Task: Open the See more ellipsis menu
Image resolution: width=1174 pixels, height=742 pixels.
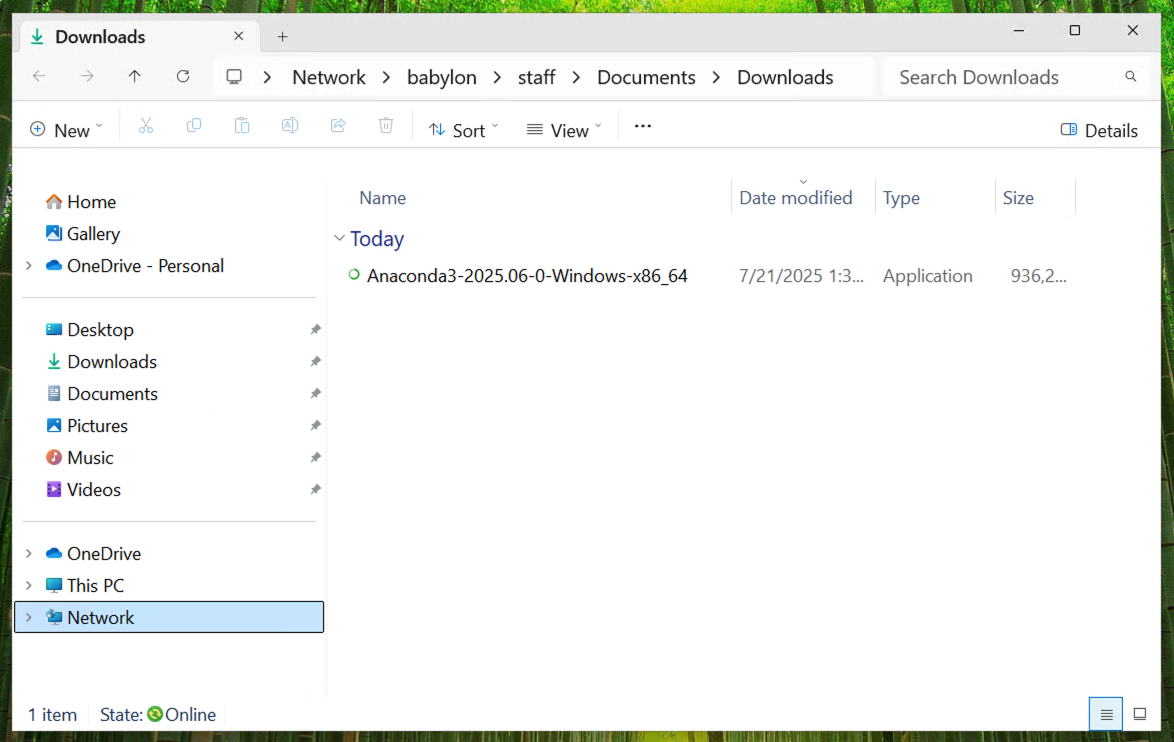Action: [642, 126]
